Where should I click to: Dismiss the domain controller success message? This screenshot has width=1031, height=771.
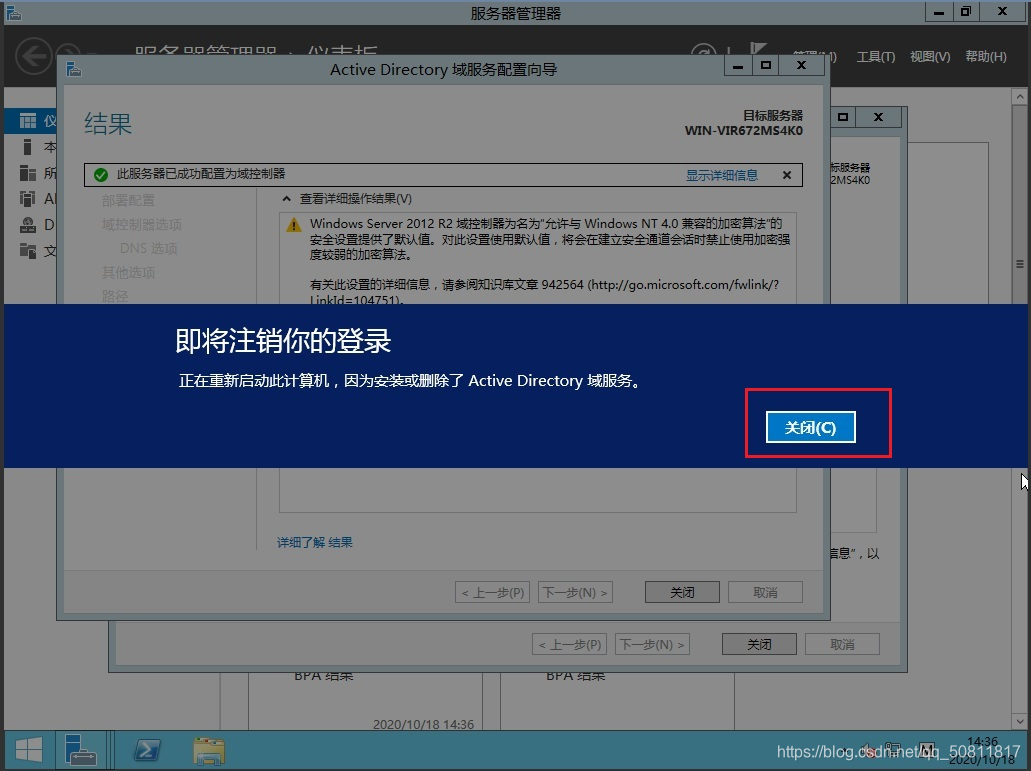[x=786, y=175]
